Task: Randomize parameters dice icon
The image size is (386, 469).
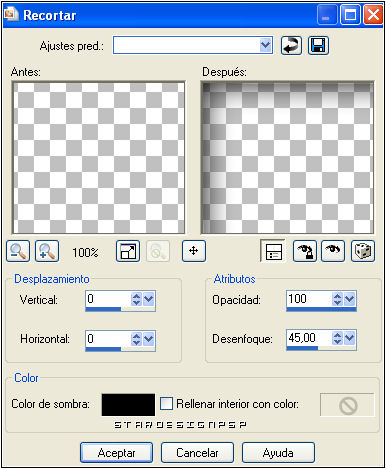Action: [363, 251]
